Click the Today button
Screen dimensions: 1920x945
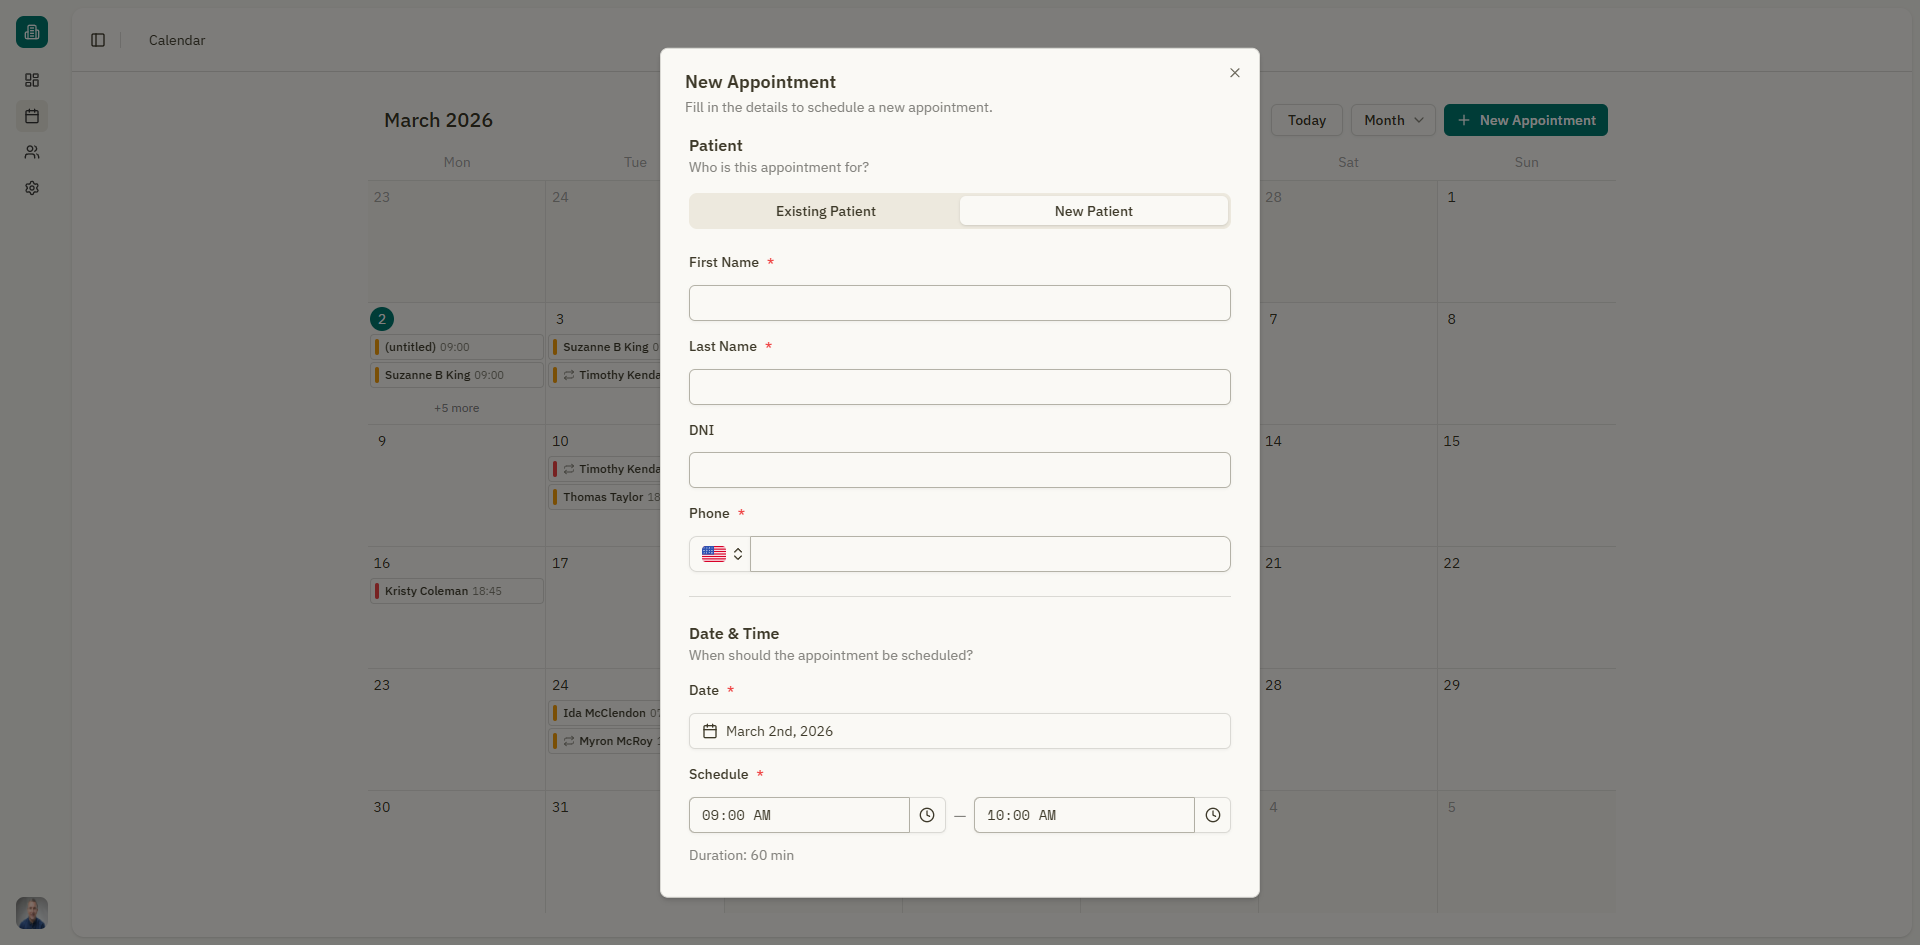pyautogui.click(x=1307, y=120)
